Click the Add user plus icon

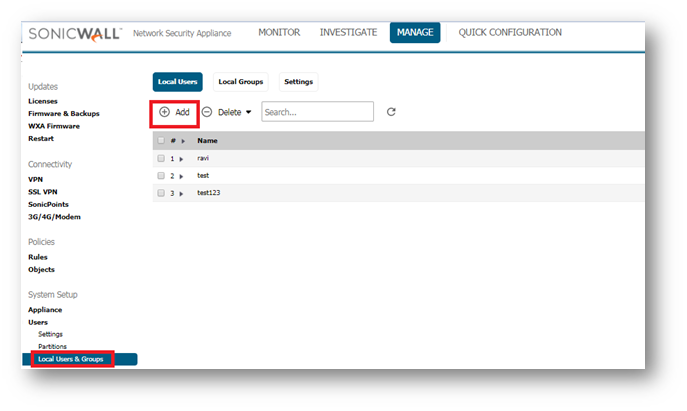click(165, 112)
